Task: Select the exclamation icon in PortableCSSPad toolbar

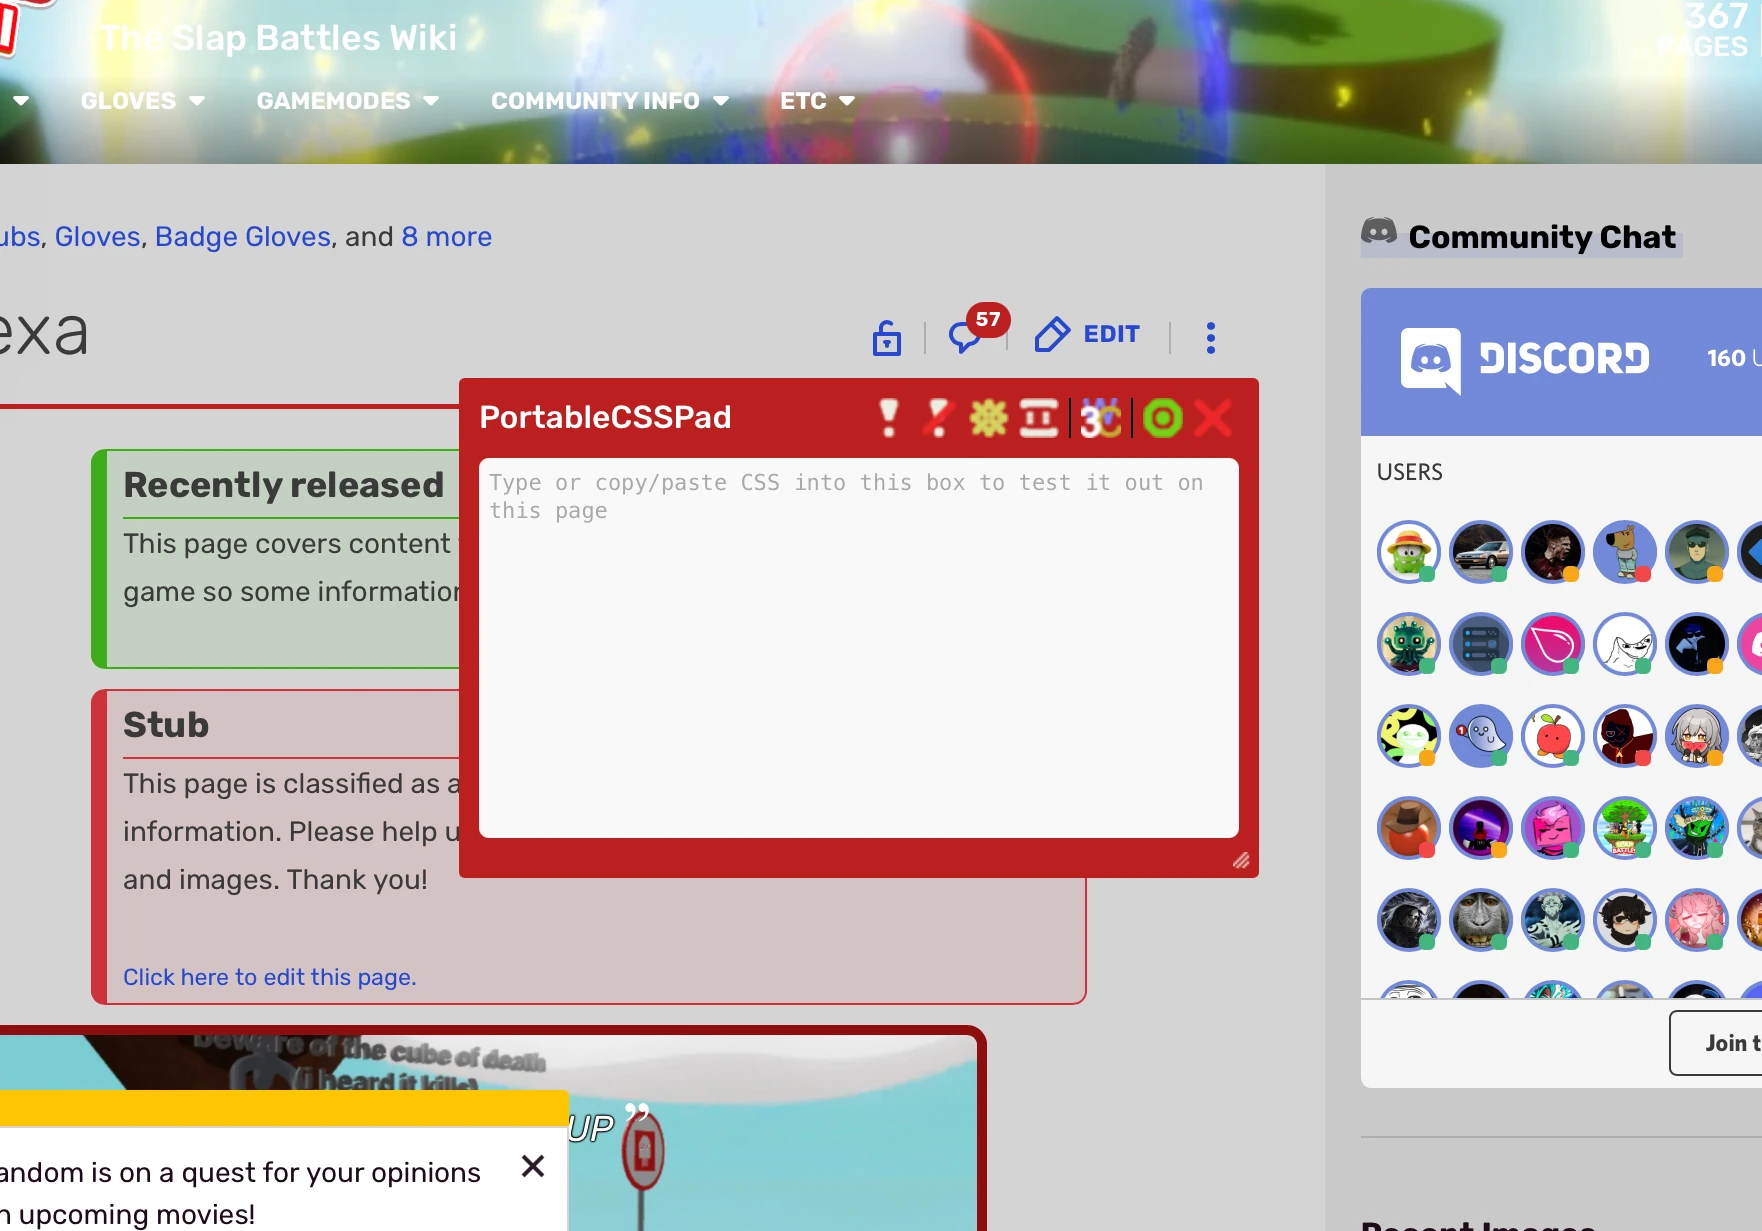Action: 888,418
